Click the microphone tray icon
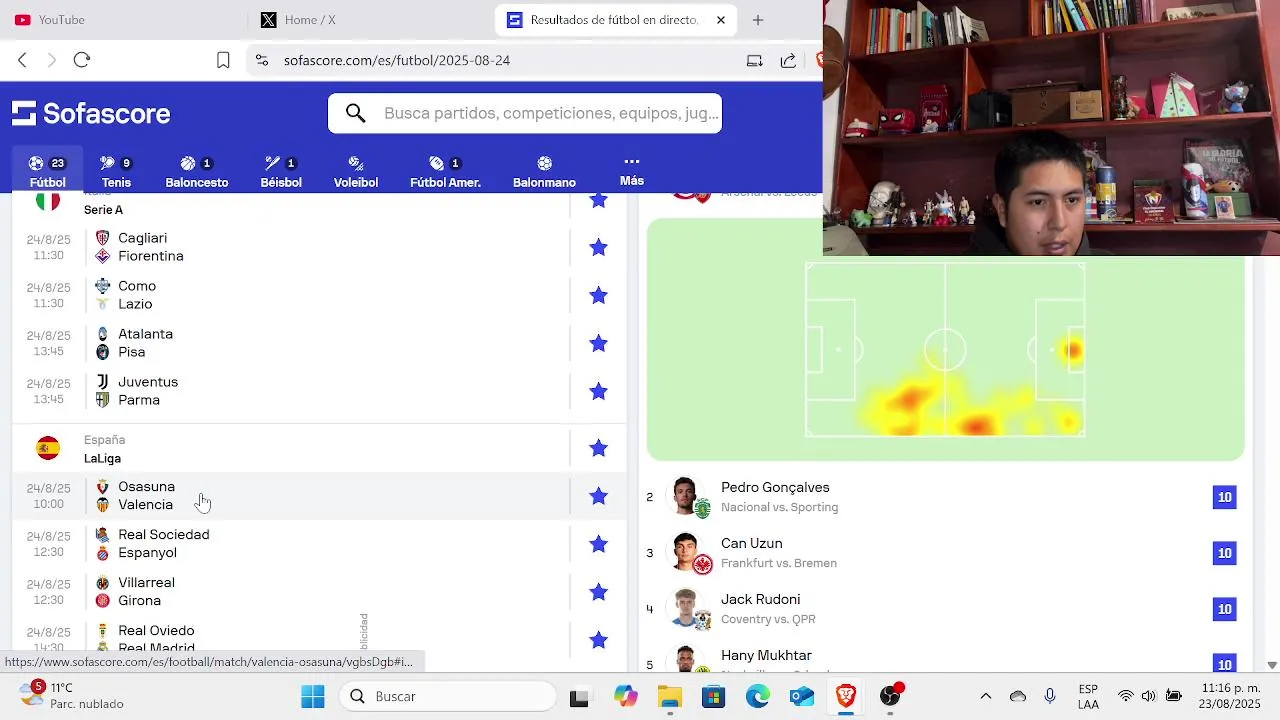This screenshot has width=1280, height=720. pos(1049,696)
